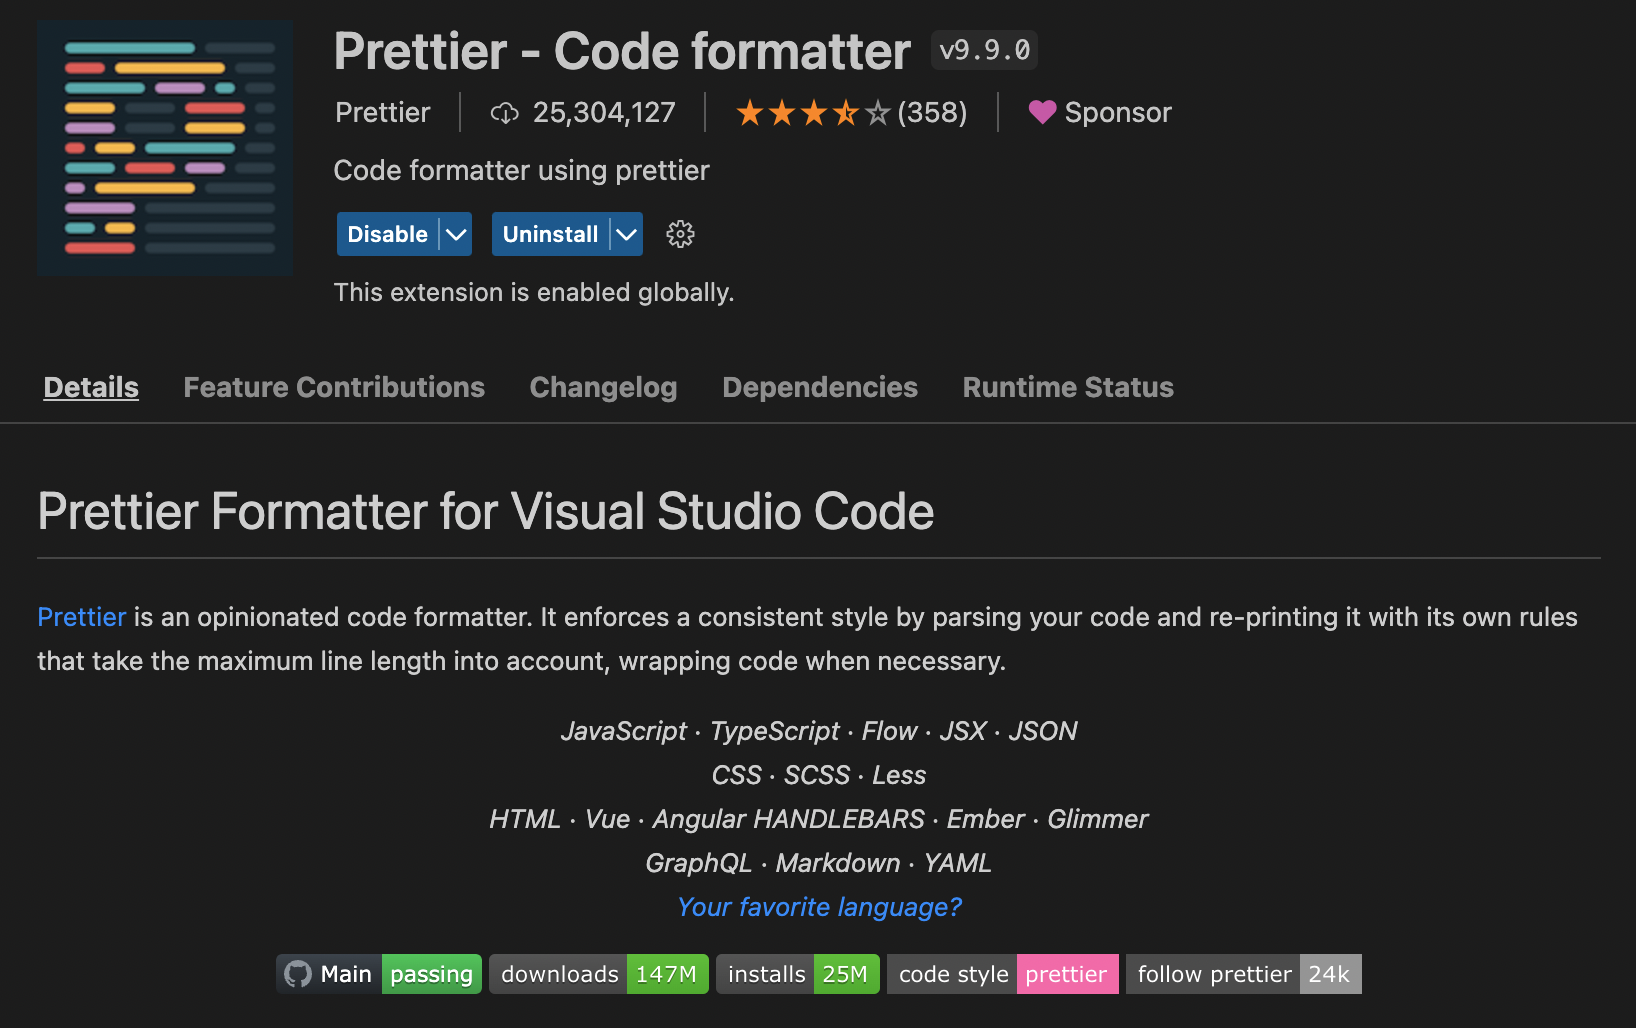Click the installs 25M badge
1636x1028 pixels.
pyautogui.click(x=798, y=974)
